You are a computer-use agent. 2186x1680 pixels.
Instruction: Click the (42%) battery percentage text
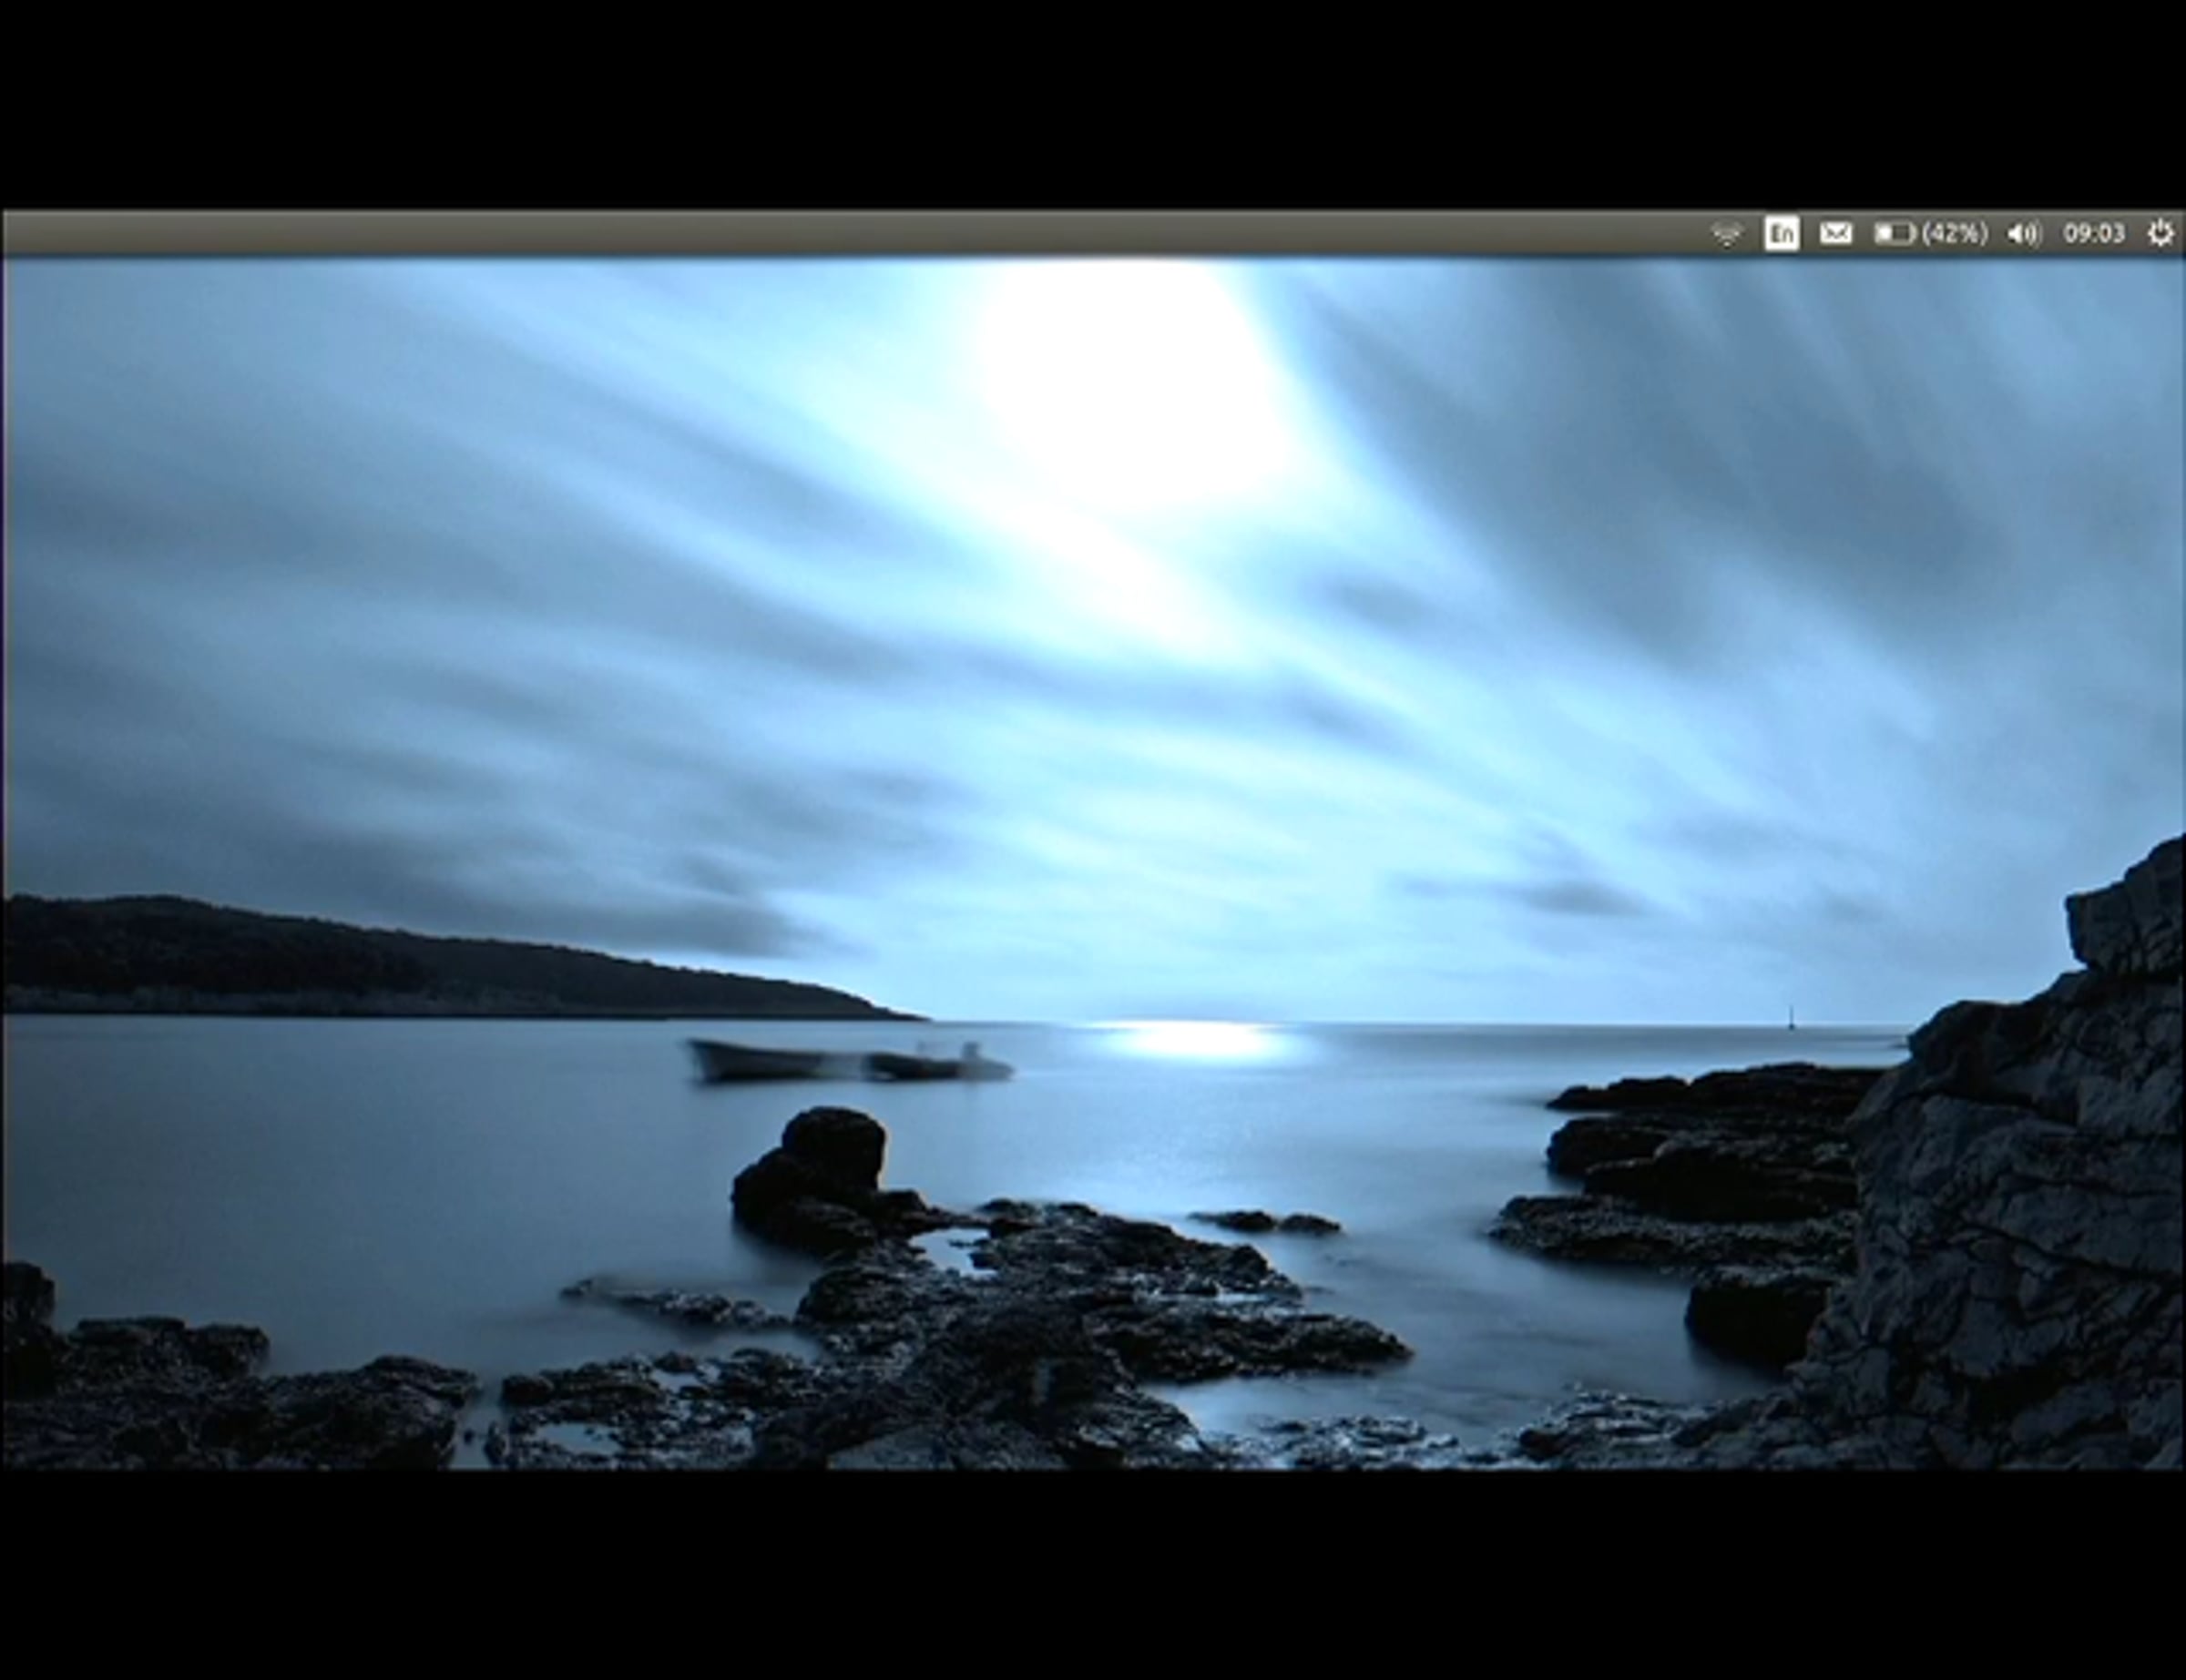(x=1954, y=233)
